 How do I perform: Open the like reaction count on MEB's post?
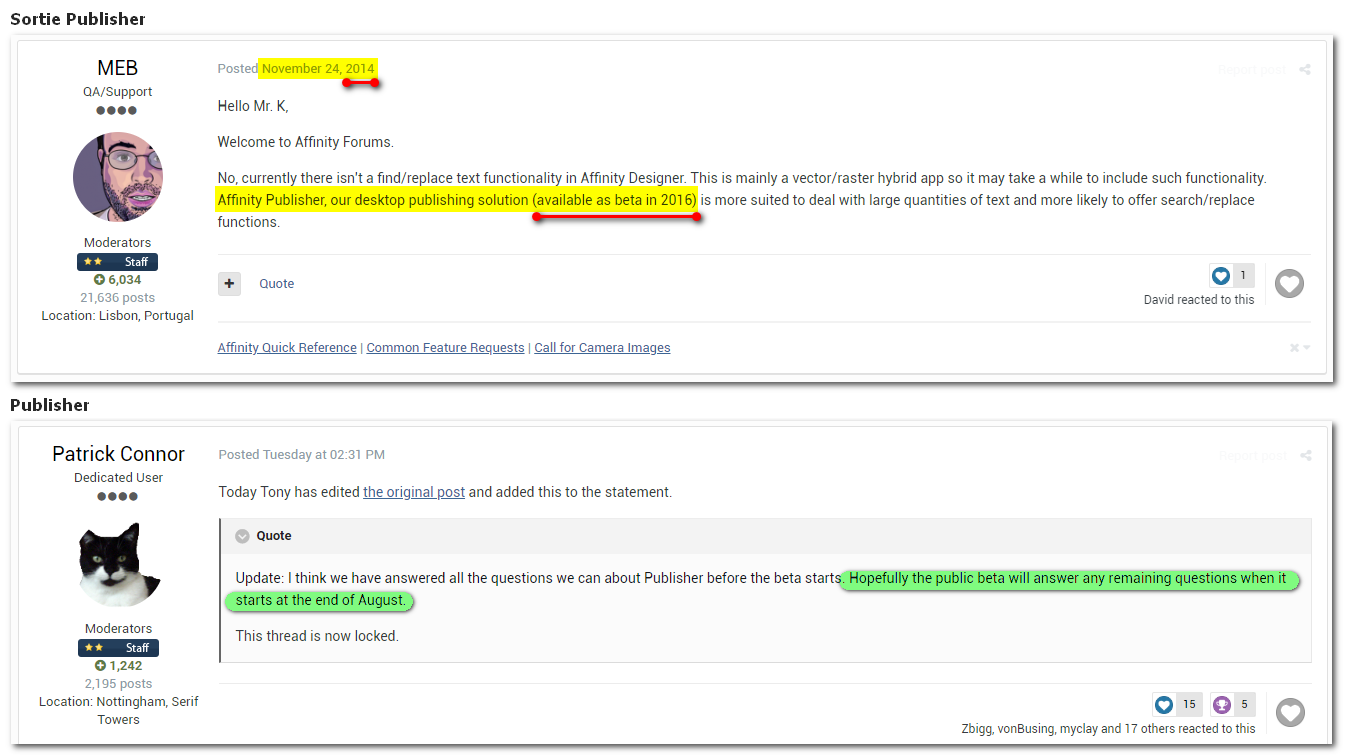pyautogui.click(x=1231, y=276)
